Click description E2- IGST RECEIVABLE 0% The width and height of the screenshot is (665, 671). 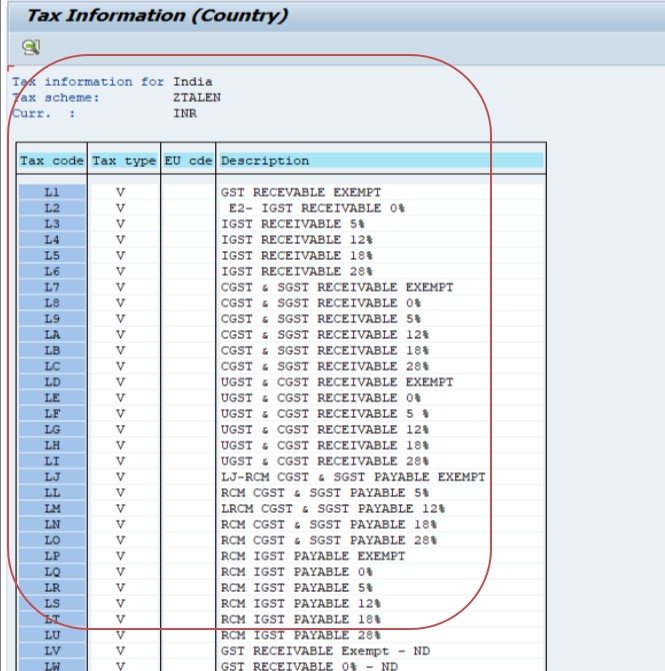(x=317, y=208)
